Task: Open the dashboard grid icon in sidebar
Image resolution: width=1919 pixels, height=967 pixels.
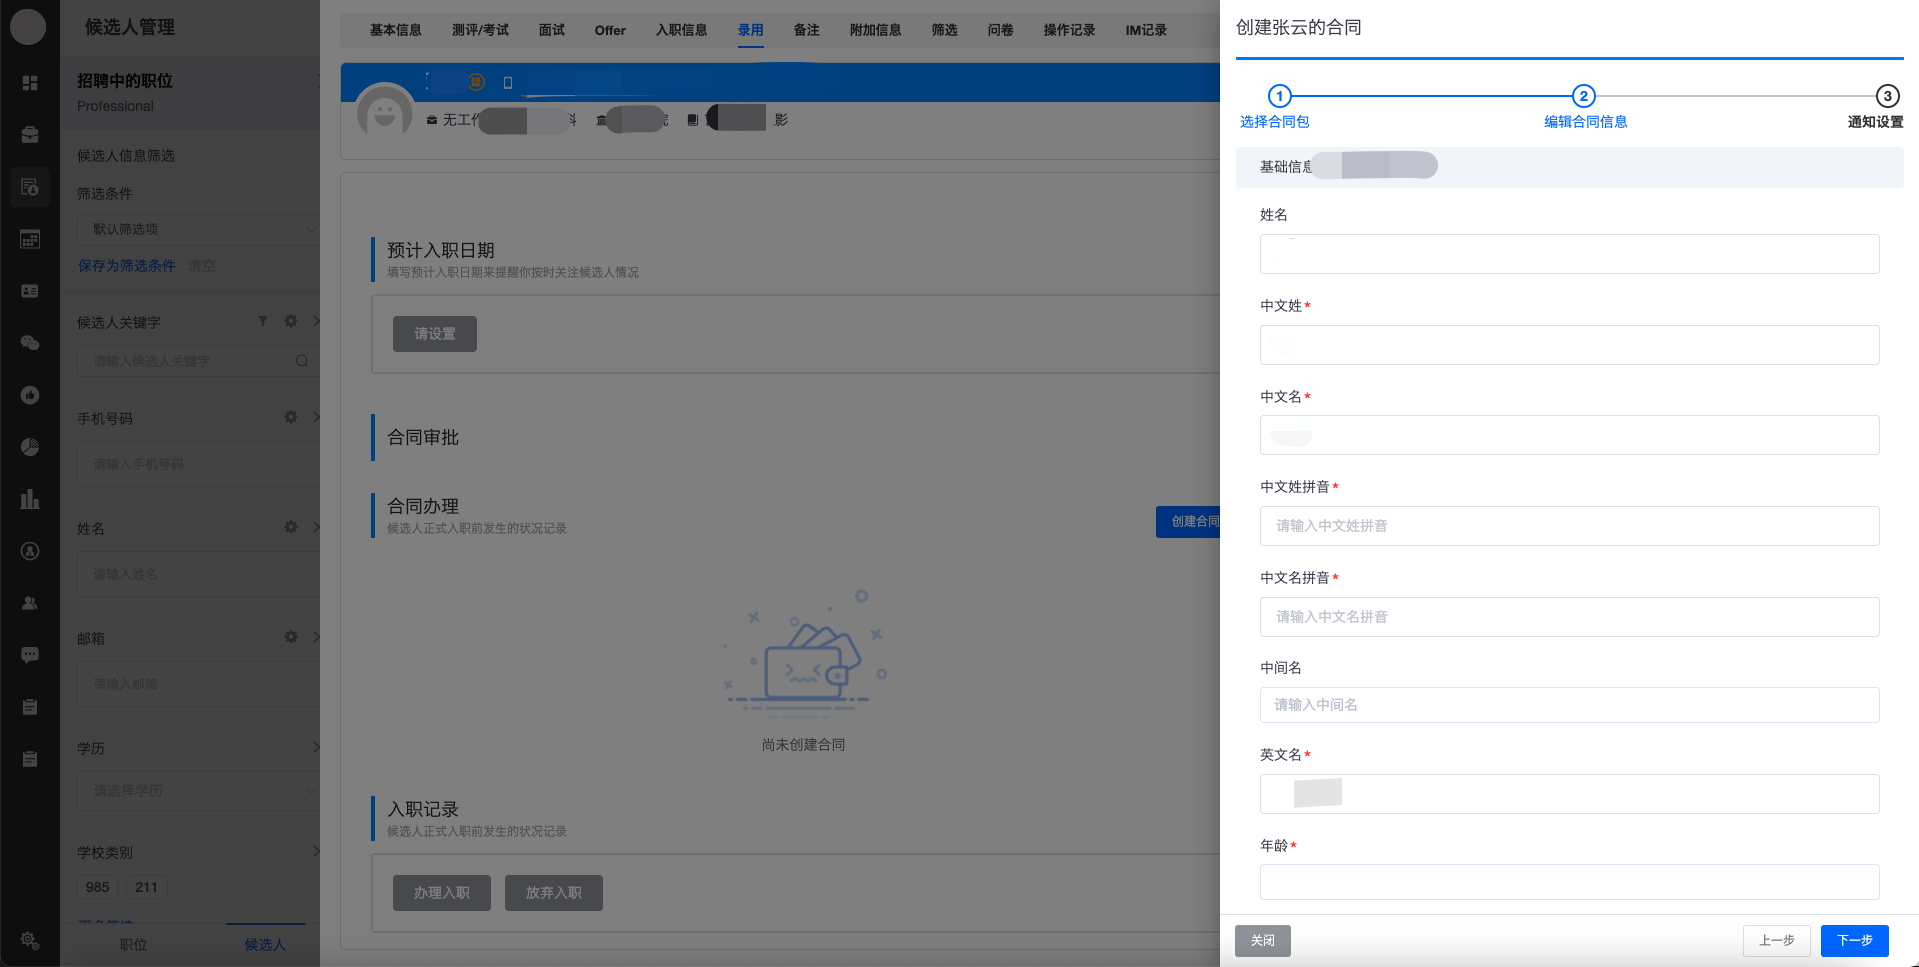Action: pos(30,83)
